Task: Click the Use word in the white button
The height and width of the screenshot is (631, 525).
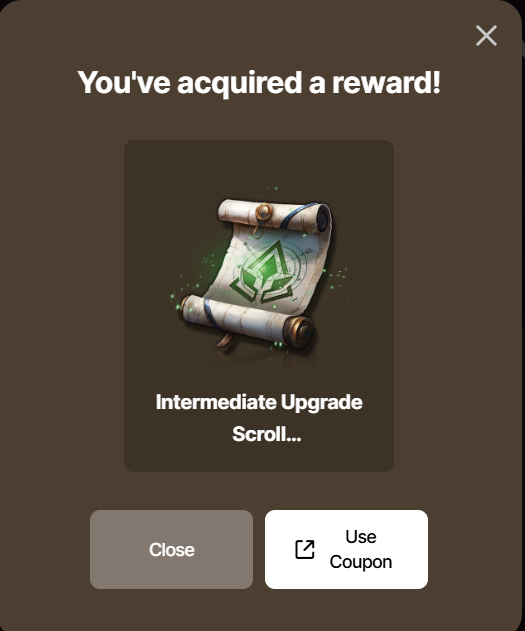Action: pos(361,536)
